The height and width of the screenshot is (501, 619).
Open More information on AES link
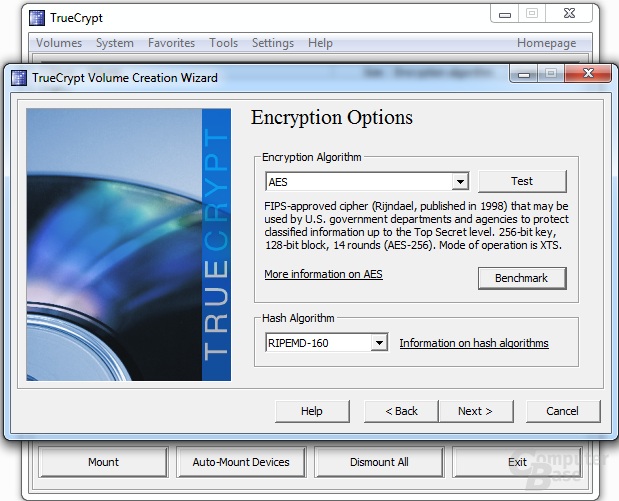tap(323, 274)
